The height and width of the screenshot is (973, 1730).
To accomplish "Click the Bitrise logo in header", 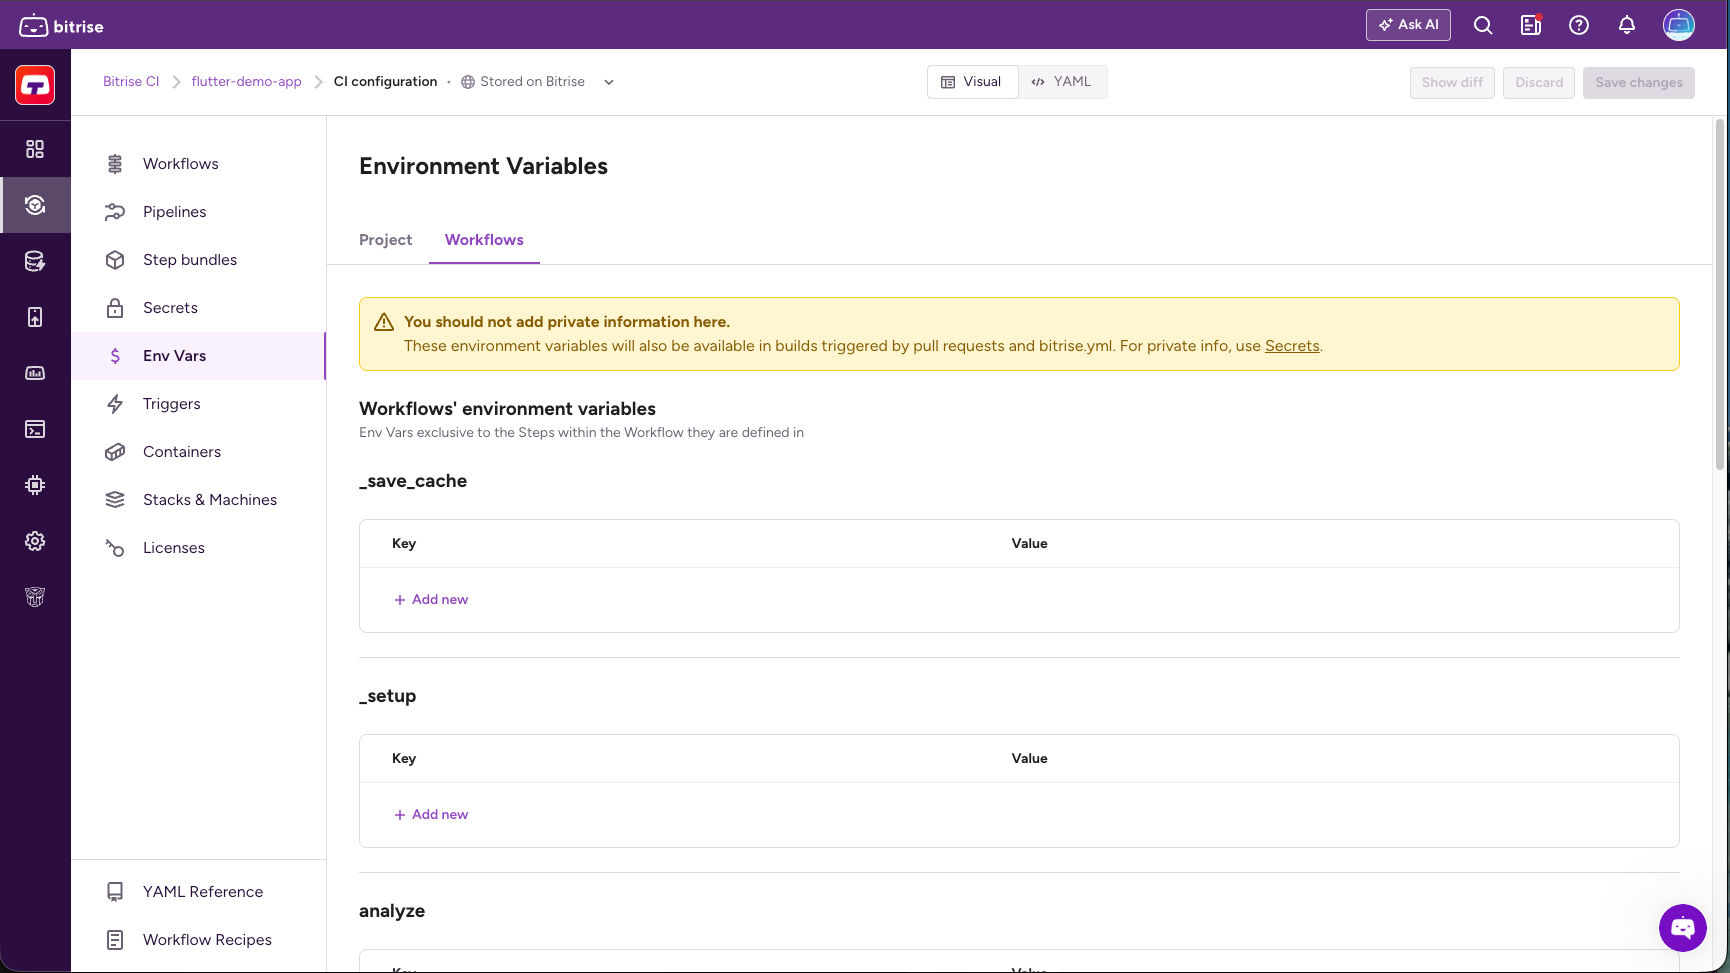I will point(61,26).
